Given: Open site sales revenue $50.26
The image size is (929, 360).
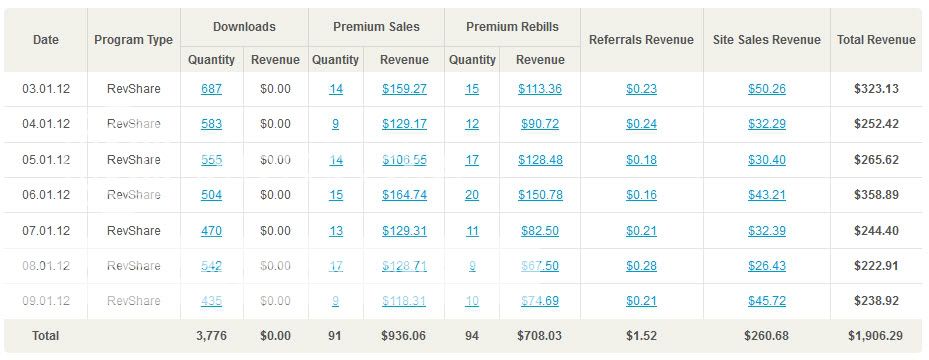Looking at the screenshot, I should [767, 89].
